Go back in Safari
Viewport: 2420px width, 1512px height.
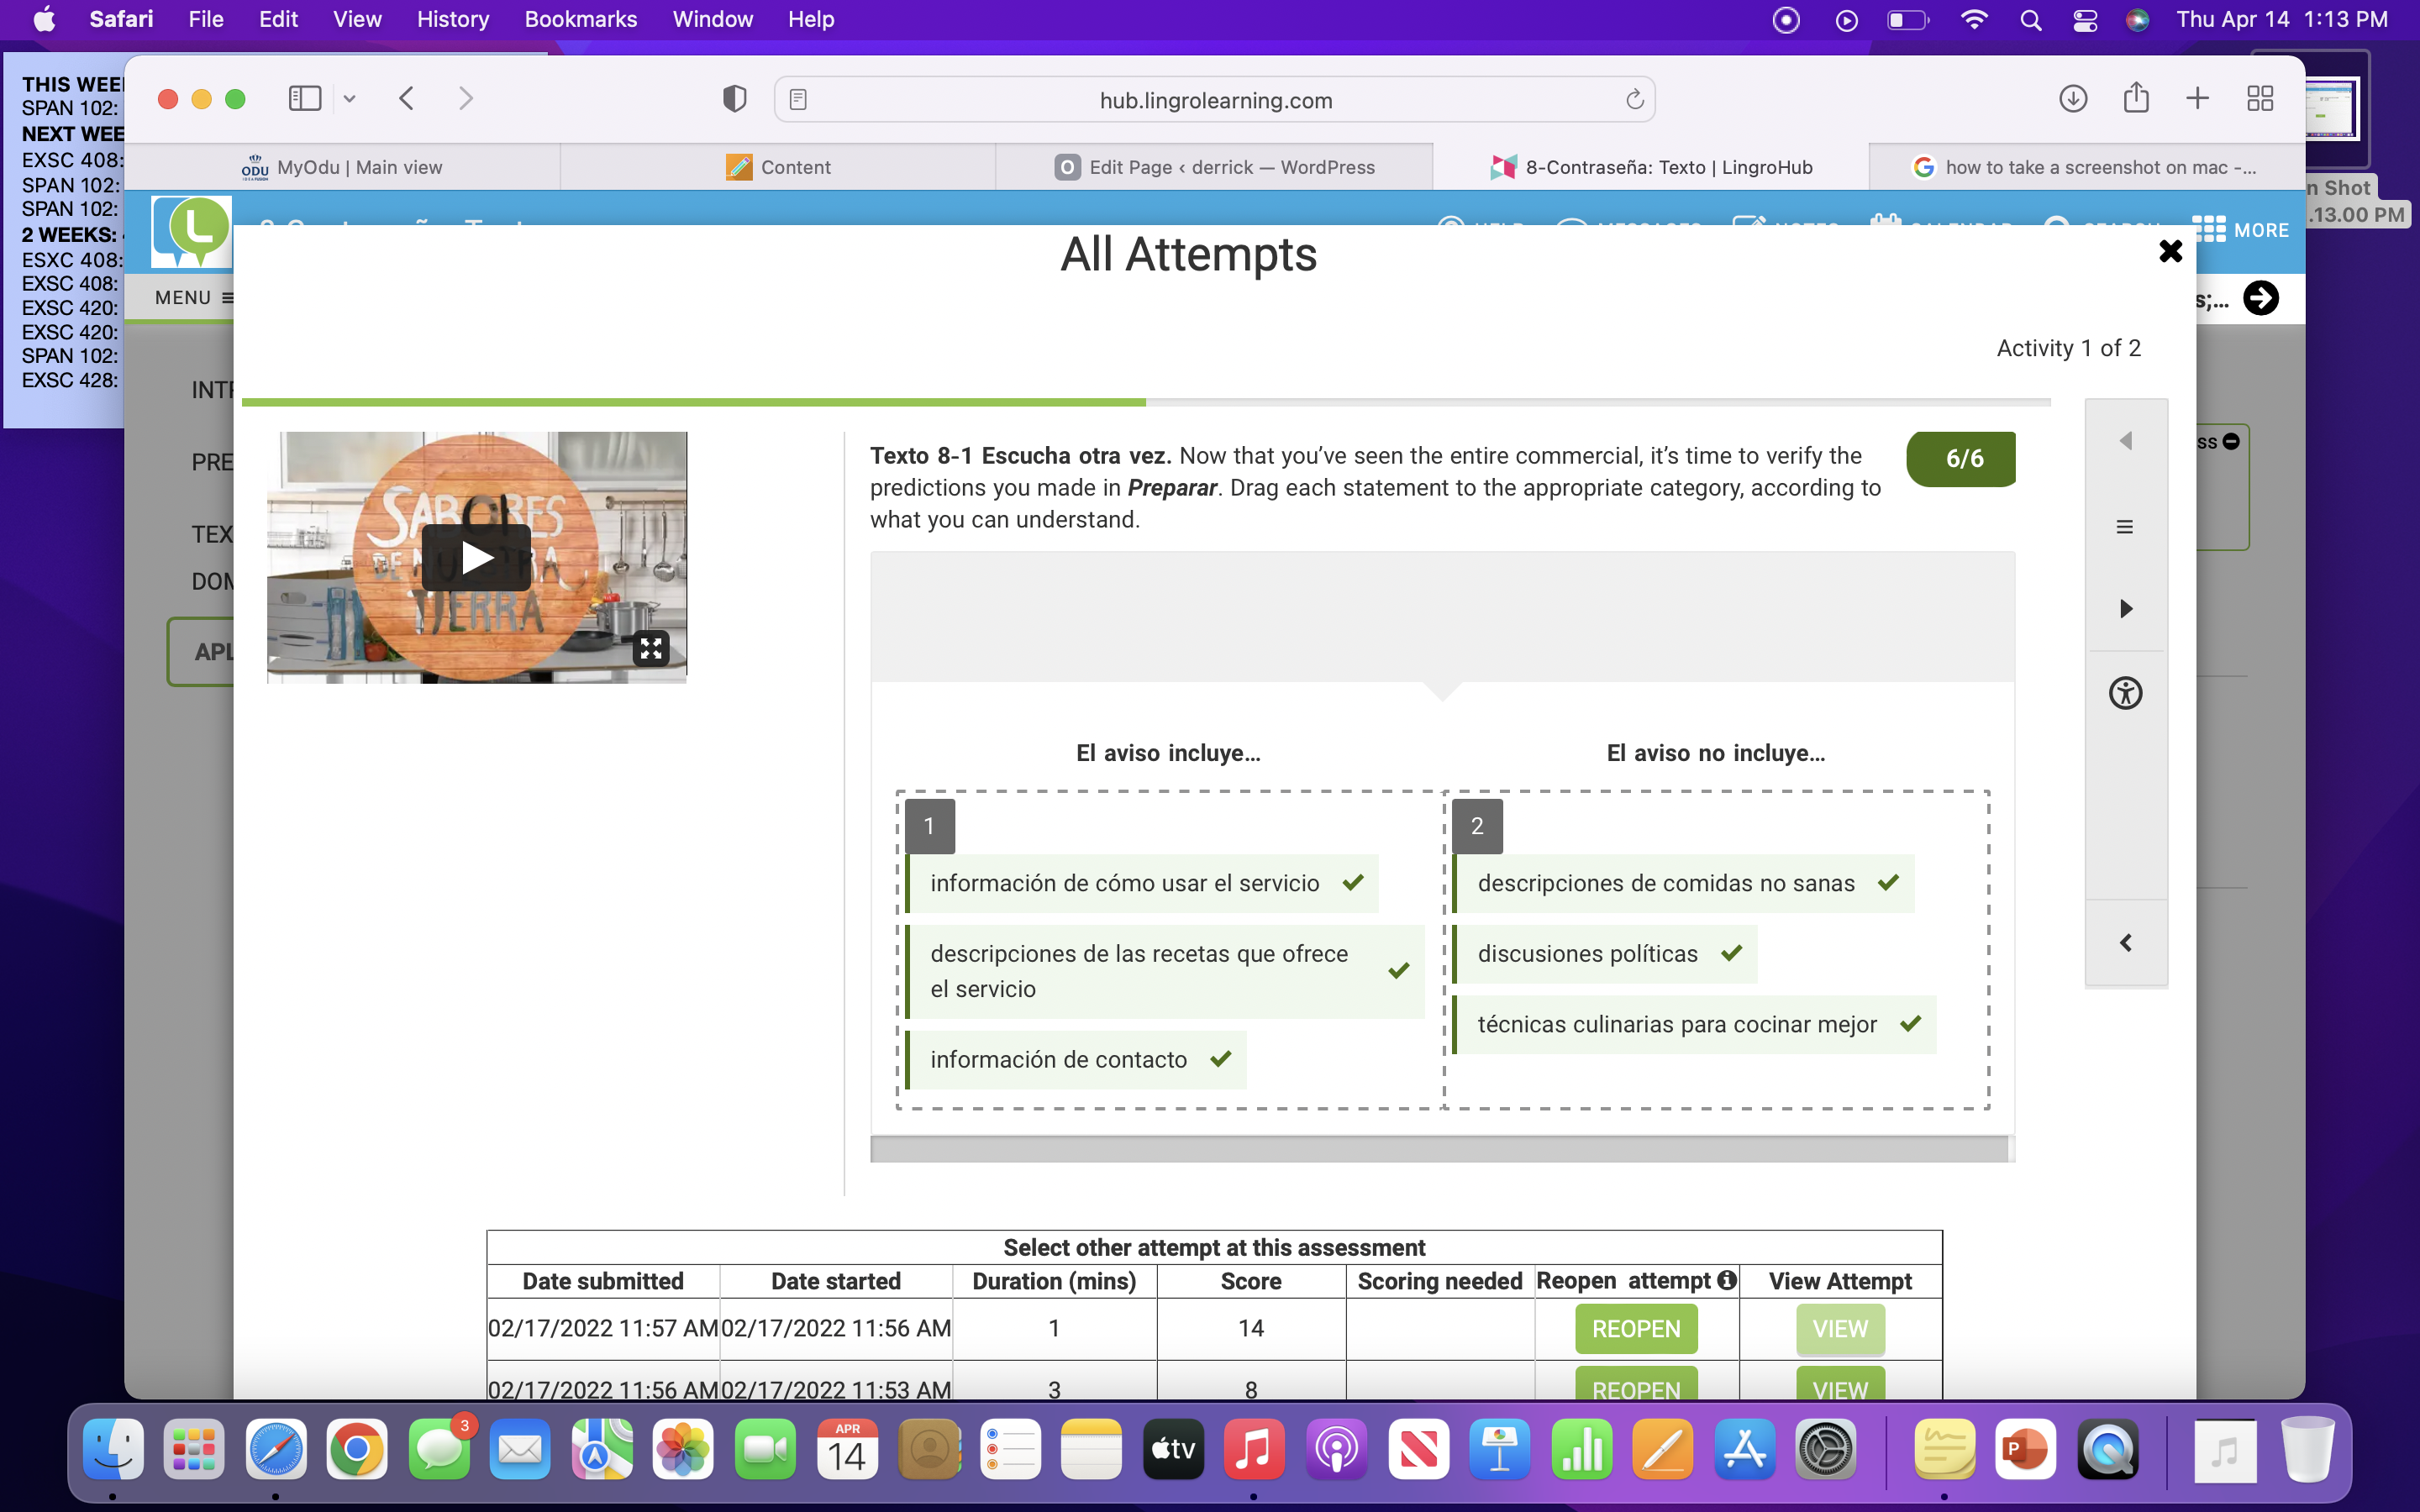(x=406, y=98)
